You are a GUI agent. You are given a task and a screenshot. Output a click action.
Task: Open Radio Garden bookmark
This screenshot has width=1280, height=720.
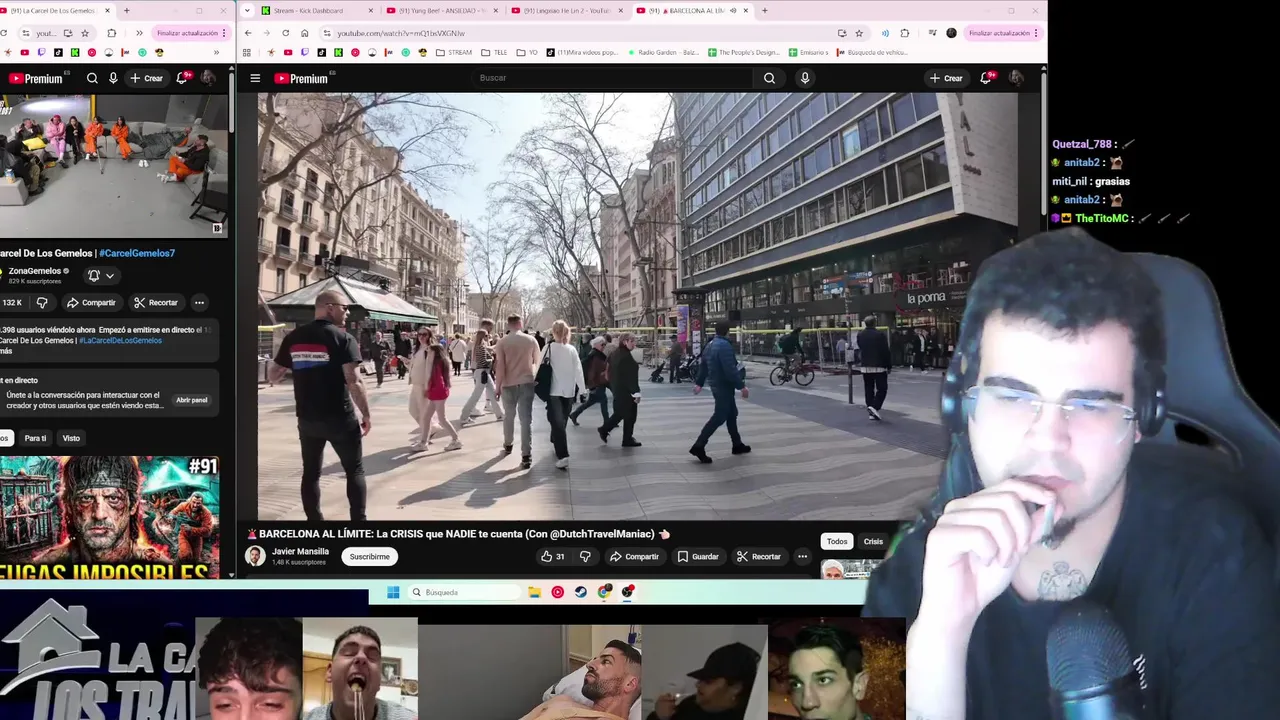point(662,52)
